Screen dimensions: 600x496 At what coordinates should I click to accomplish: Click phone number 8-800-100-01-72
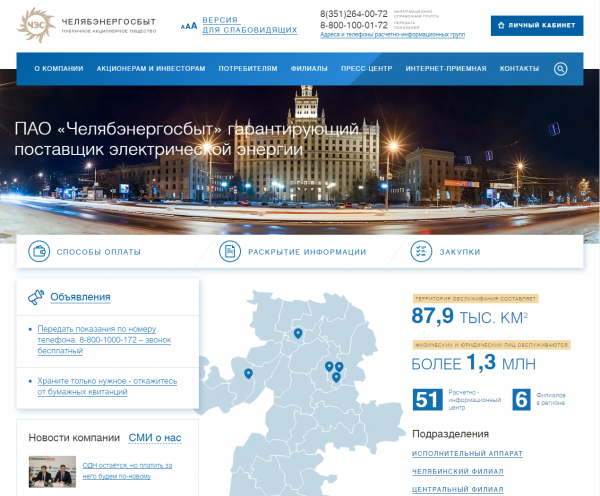tap(354, 25)
